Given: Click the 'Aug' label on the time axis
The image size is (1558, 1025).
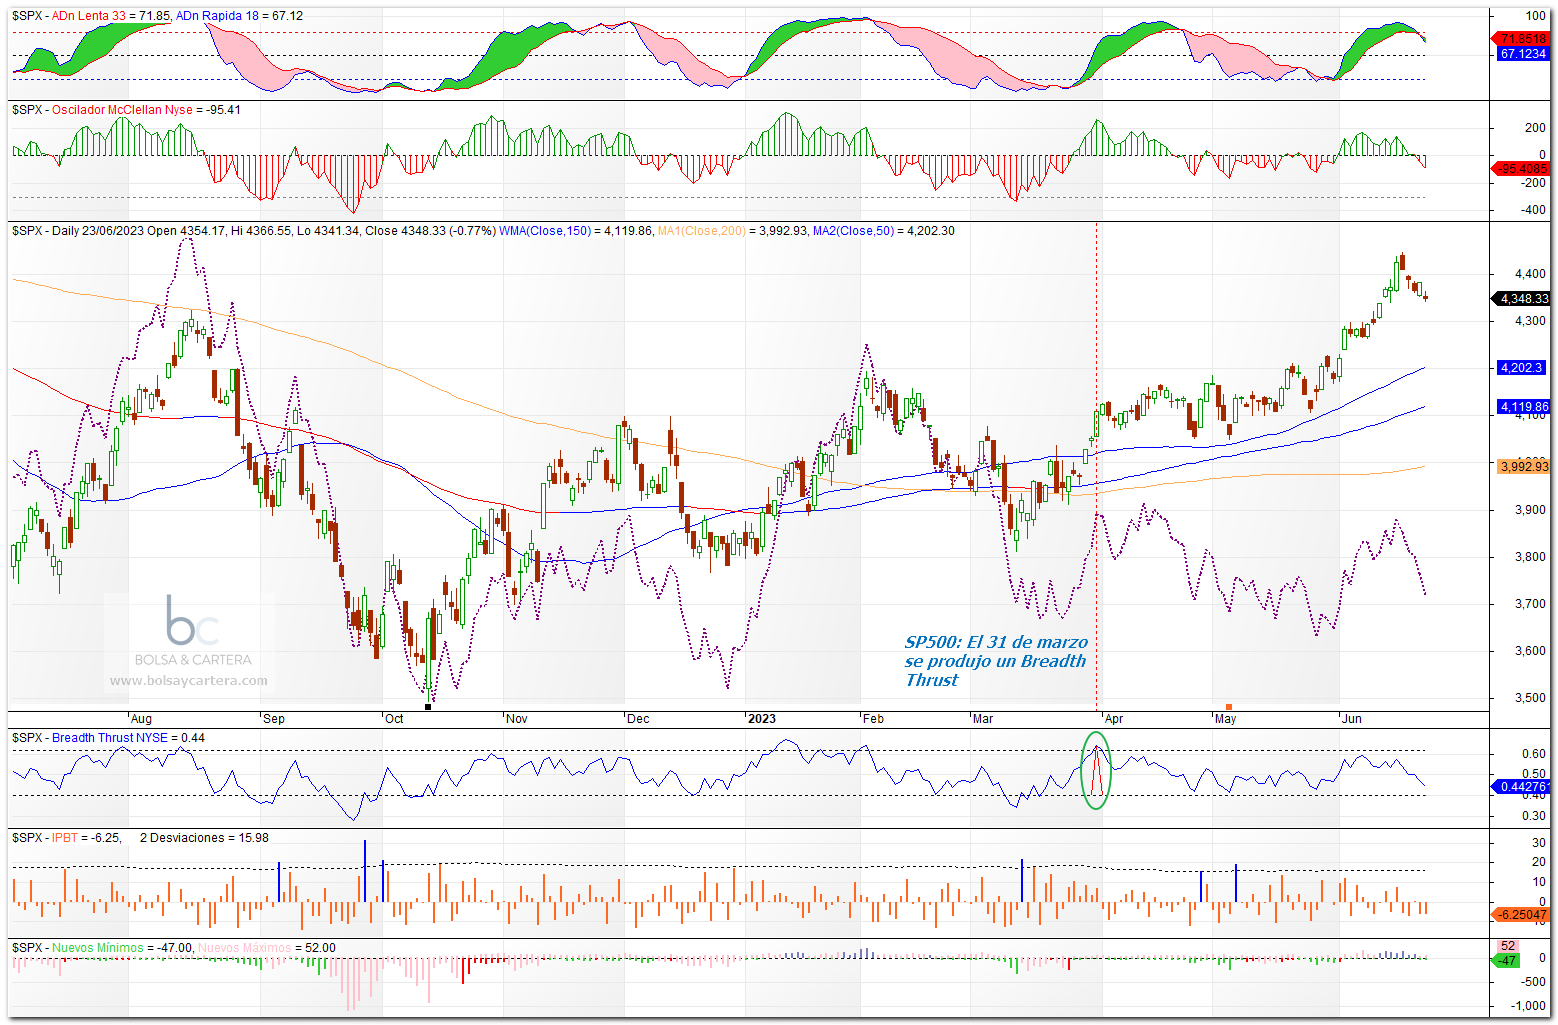Looking at the screenshot, I should 141,719.
